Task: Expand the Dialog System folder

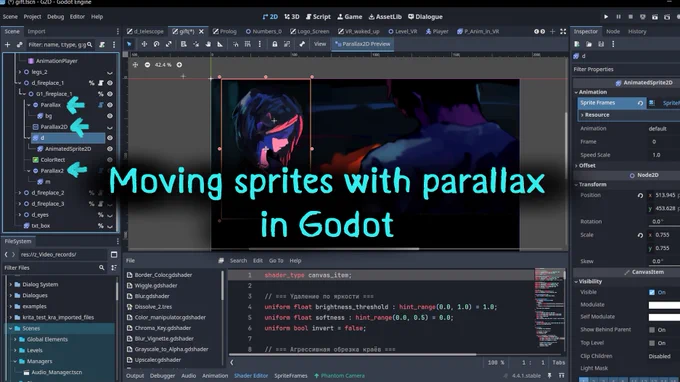Action: [x=11, y=284]
